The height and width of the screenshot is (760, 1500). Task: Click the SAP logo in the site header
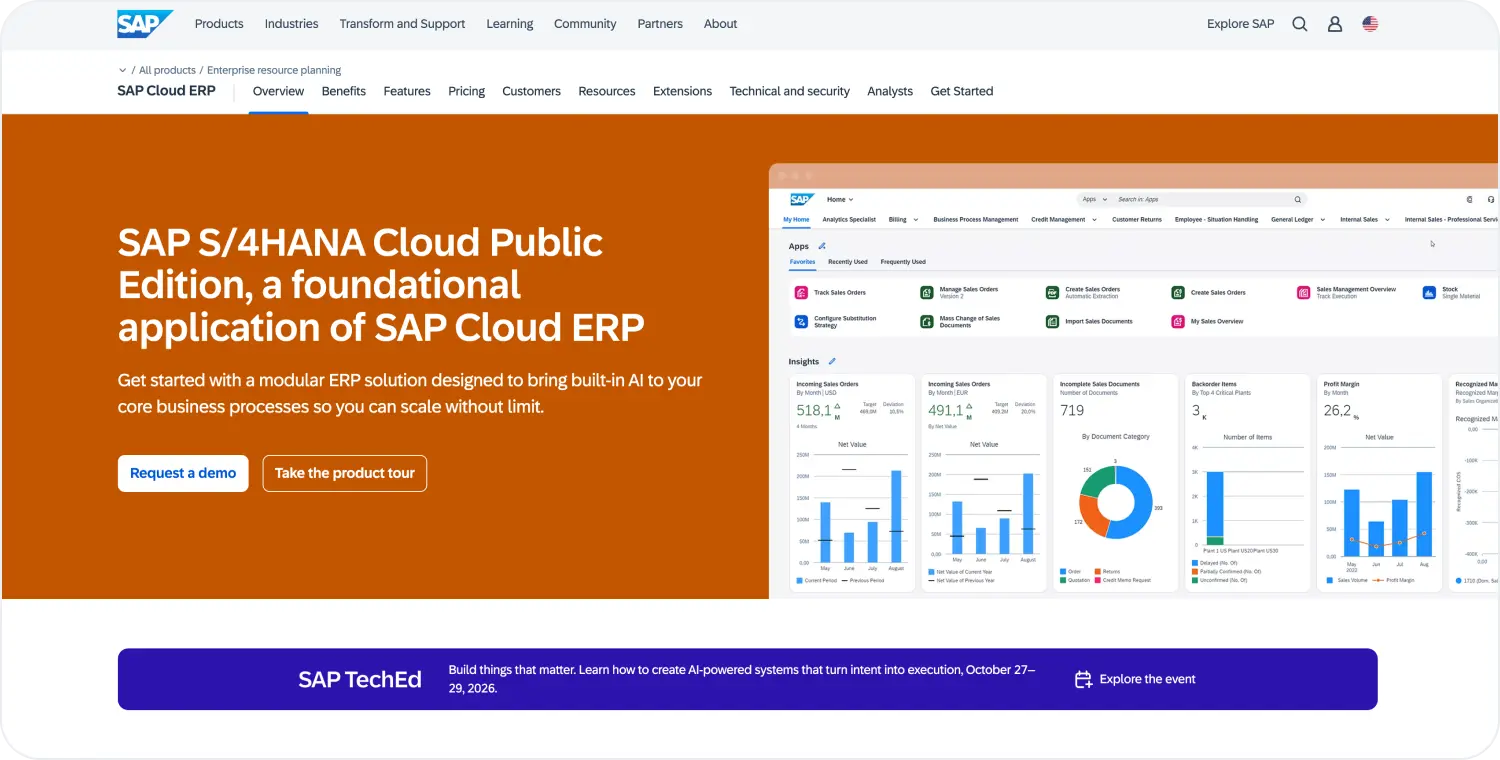click(x=145, y=24)
